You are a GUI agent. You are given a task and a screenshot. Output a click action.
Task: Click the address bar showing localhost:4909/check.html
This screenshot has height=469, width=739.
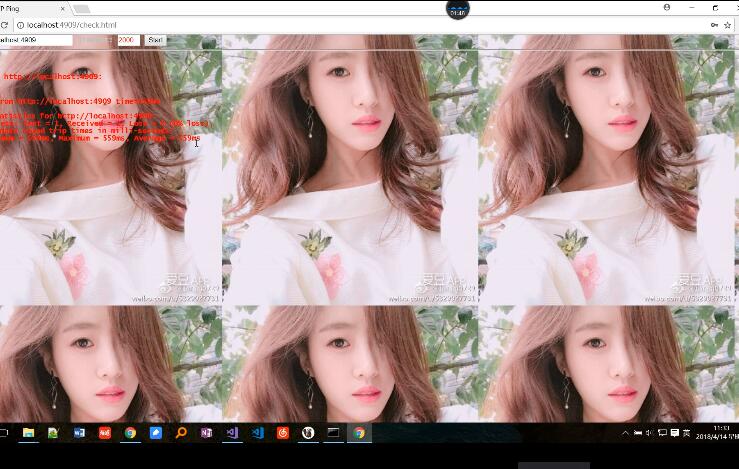click(358, 25)
